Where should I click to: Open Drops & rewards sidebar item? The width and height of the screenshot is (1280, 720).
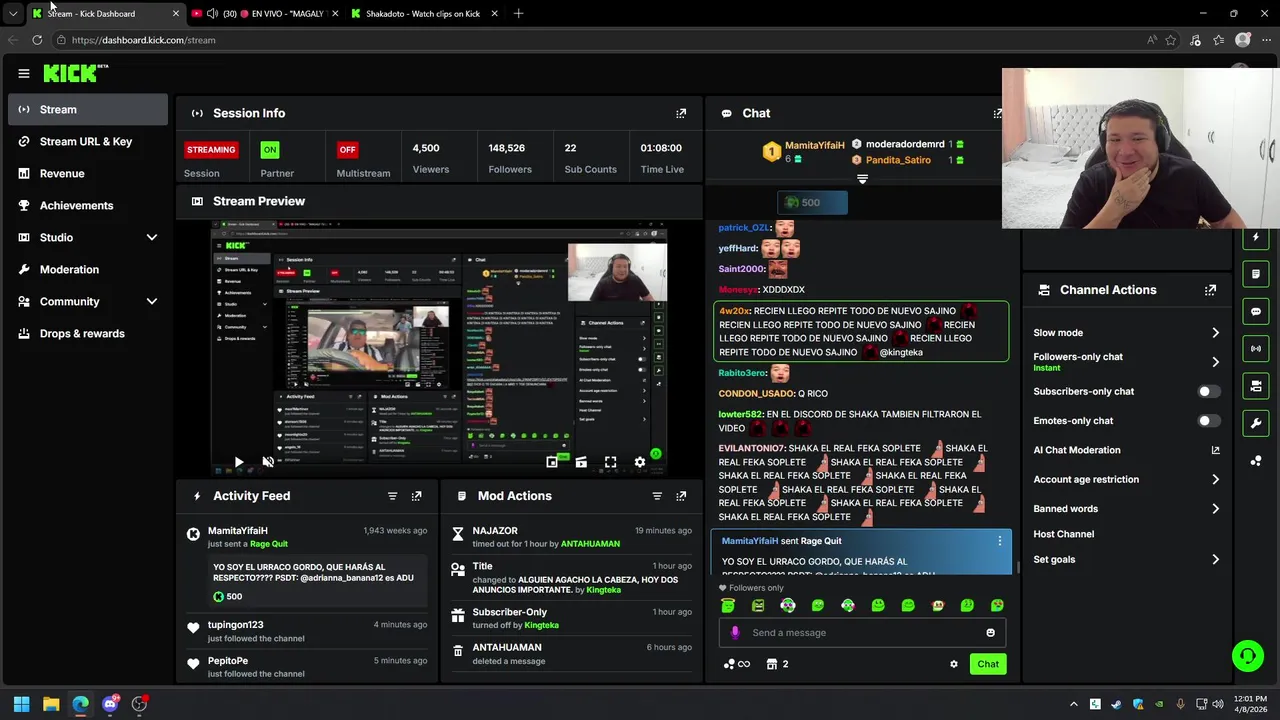click(88, 333)
